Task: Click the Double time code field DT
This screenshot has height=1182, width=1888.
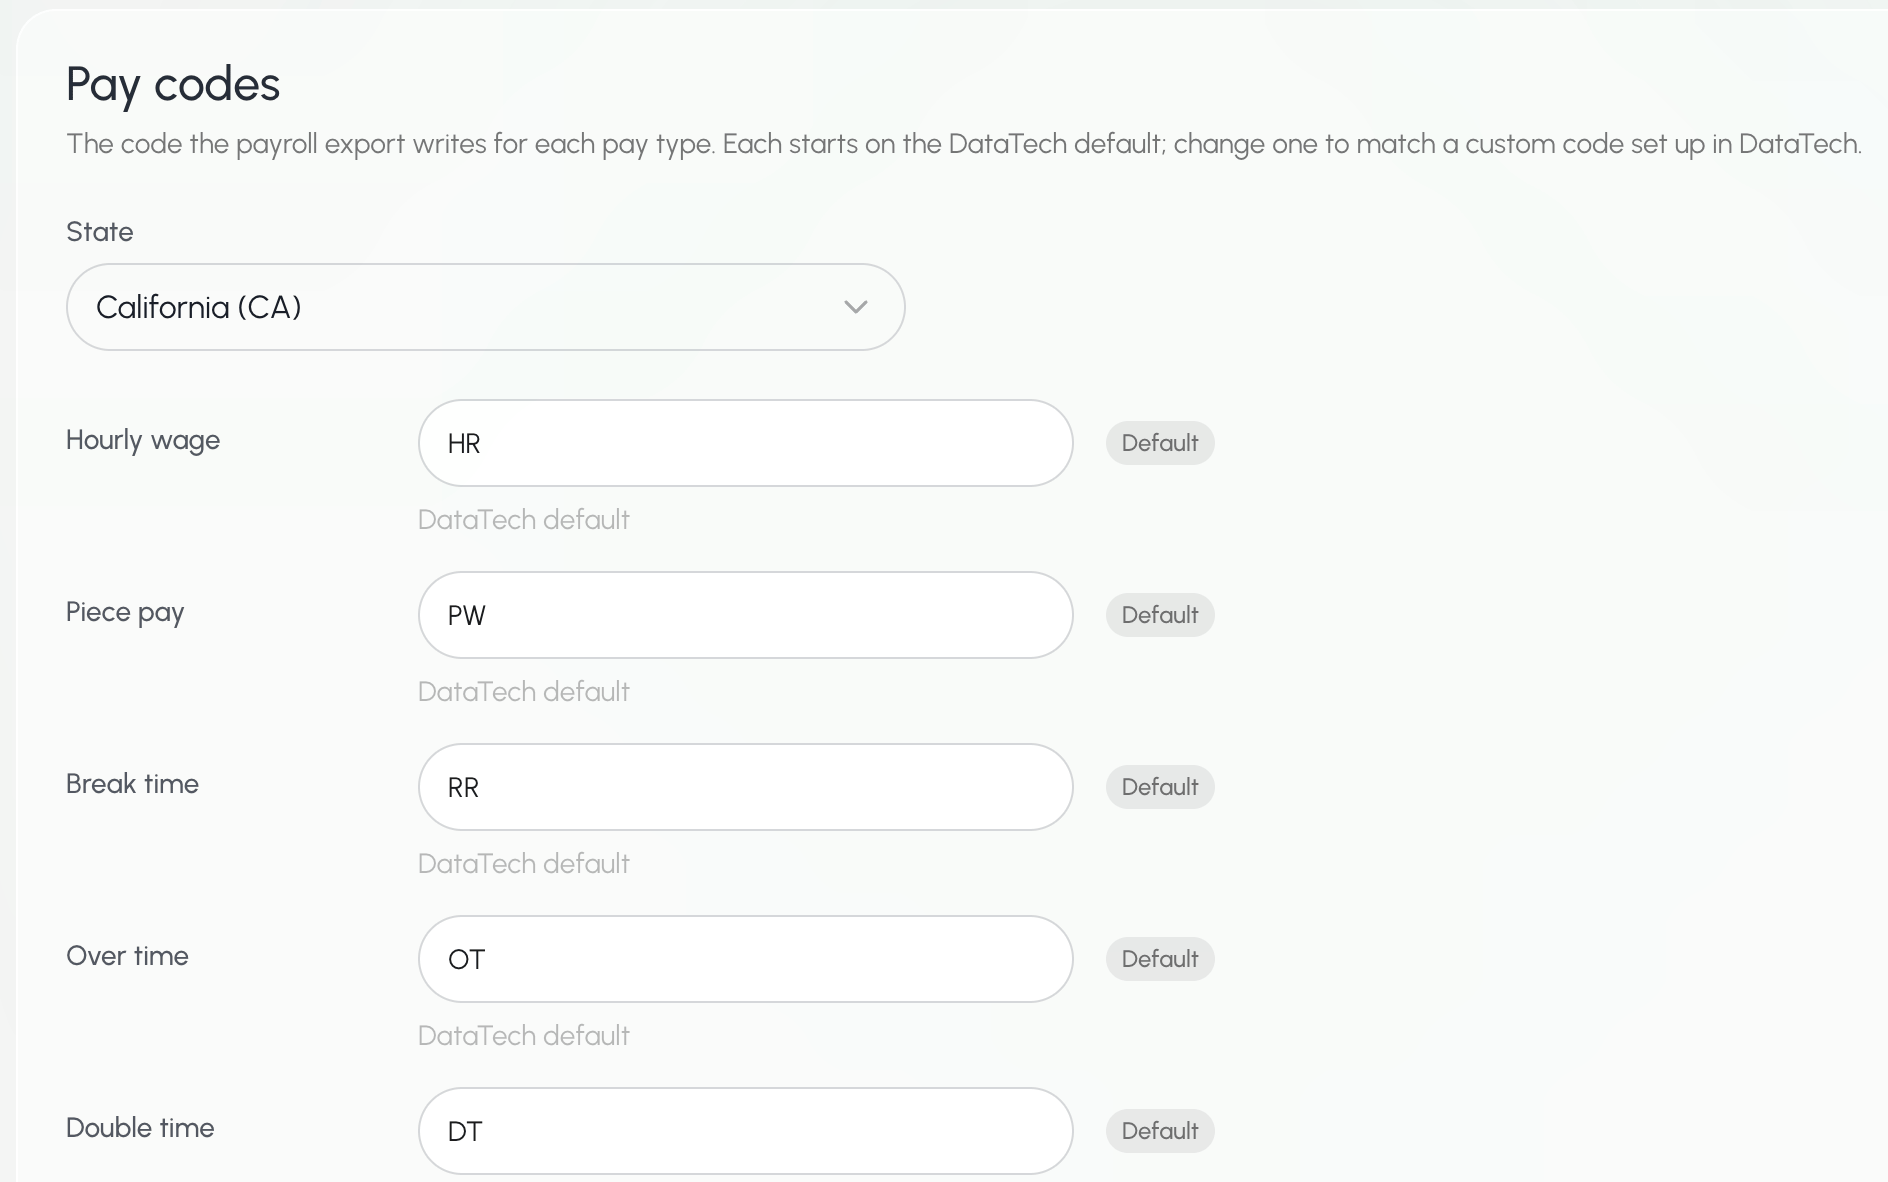Action: pyautogui.click(x=745, y=1131)
